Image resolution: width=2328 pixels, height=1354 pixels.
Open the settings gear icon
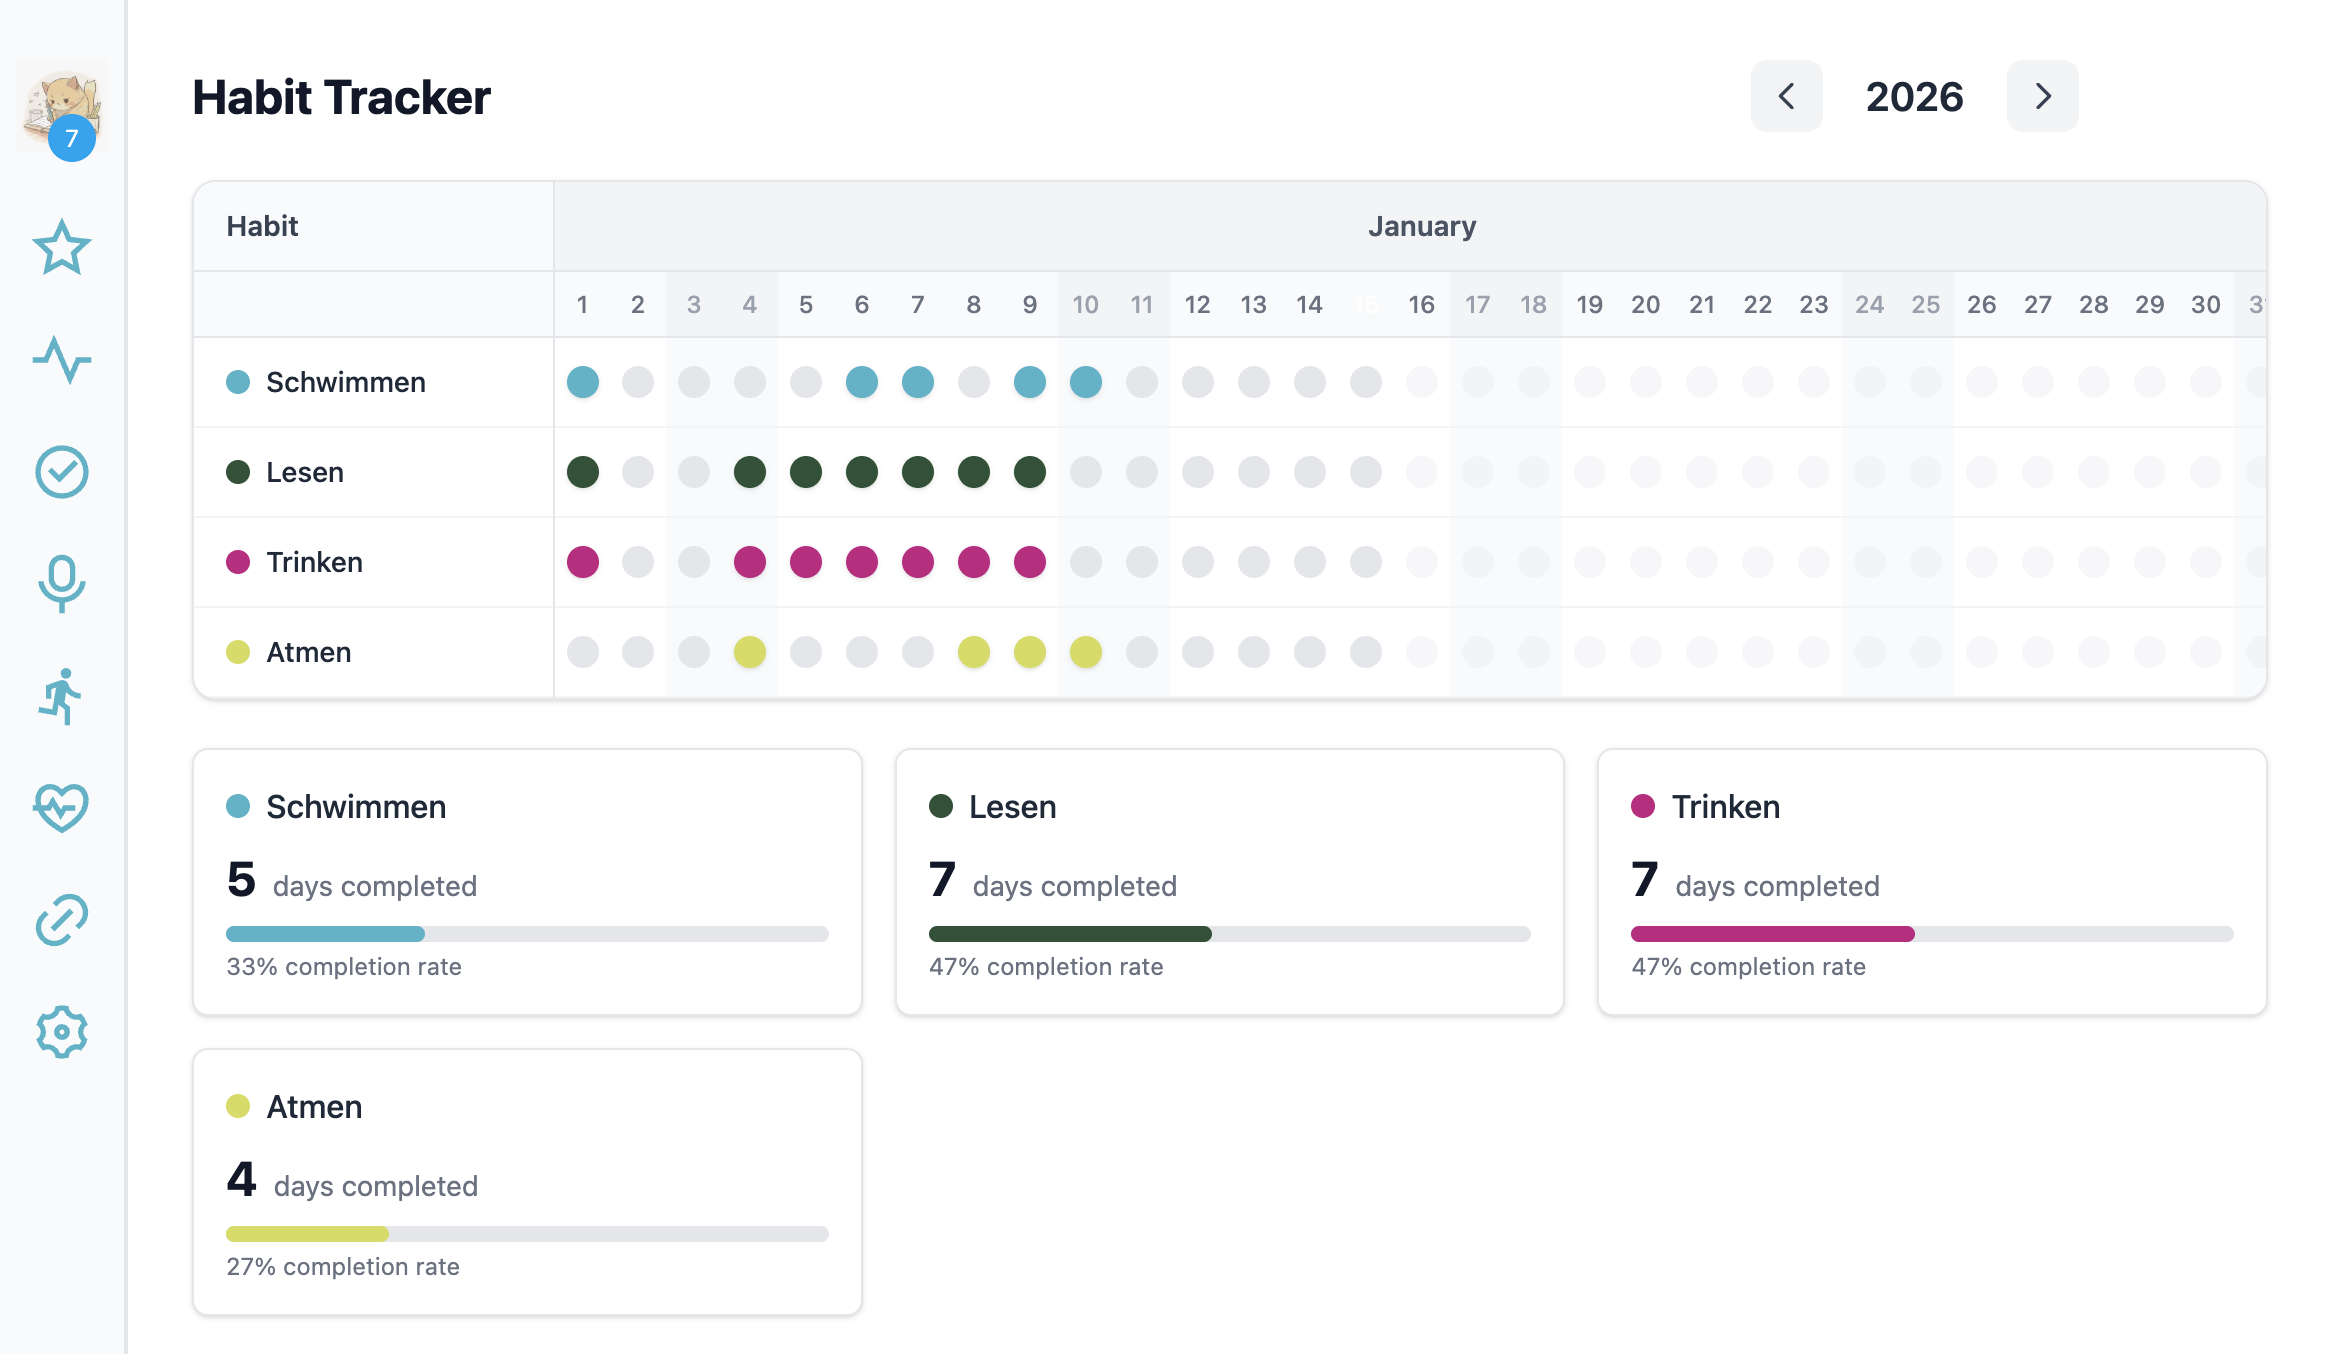click(x=62, y=1032)
